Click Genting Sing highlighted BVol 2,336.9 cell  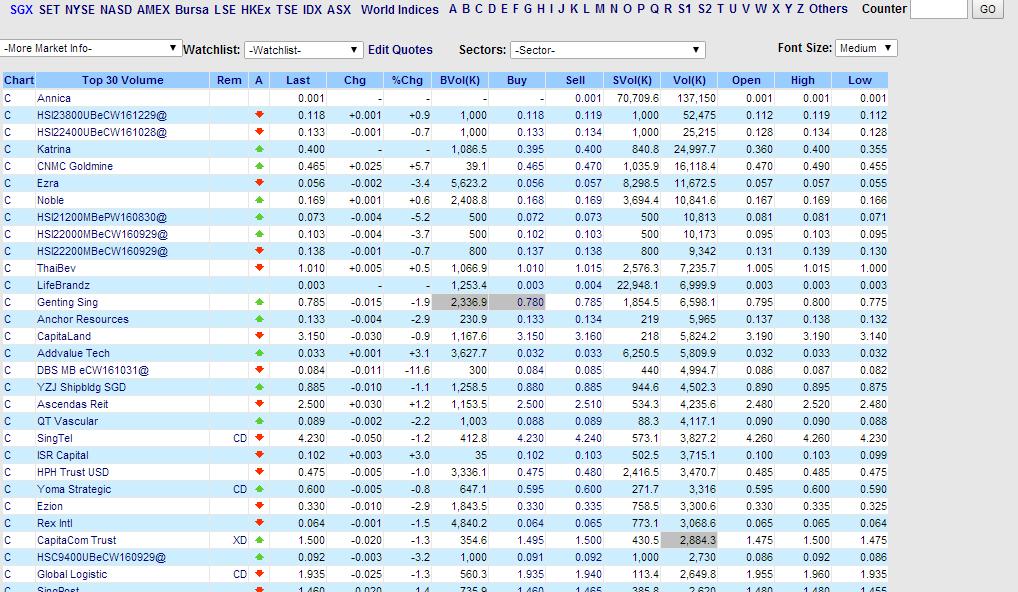point(460,302)
